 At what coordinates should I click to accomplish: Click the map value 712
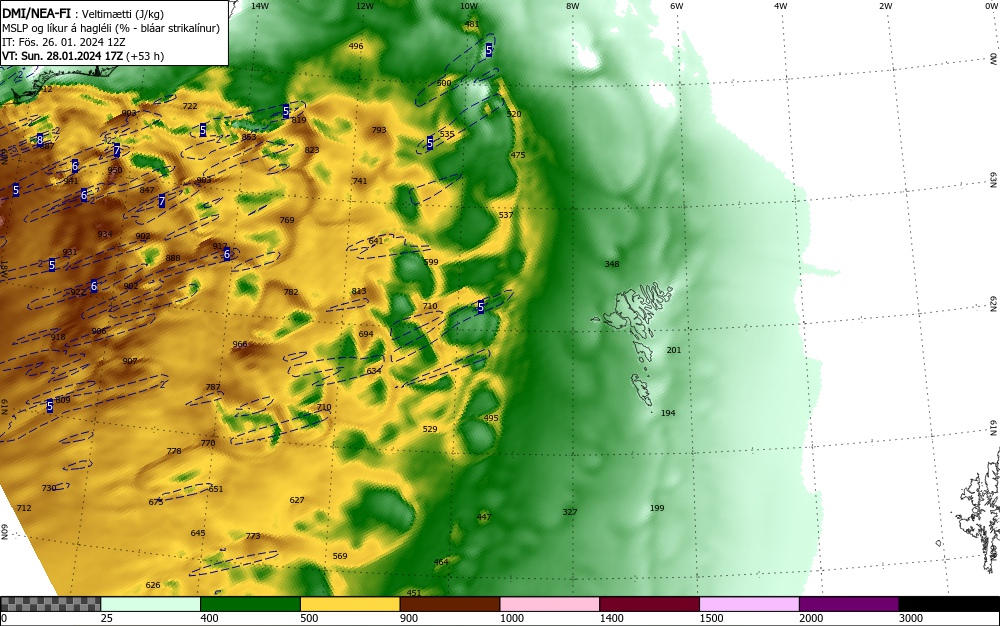click(24, 508)
